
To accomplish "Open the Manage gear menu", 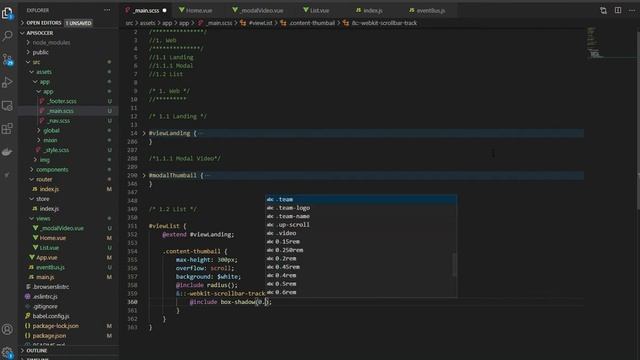I will (x=7, y=352).
